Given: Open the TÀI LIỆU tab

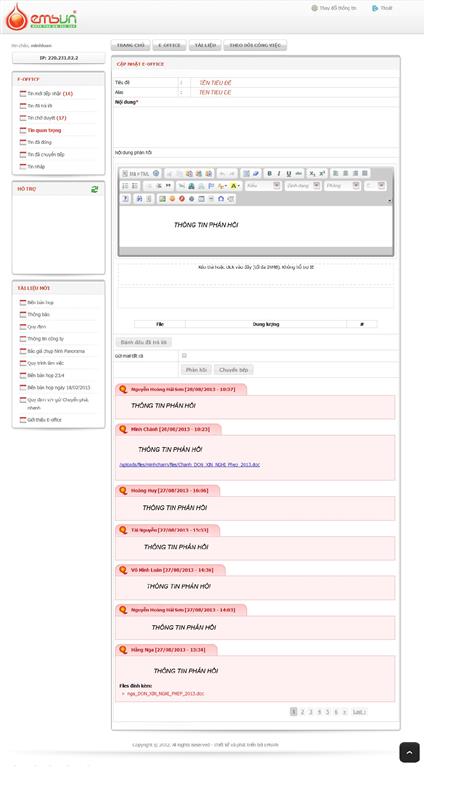Looking at the screenshot, I should (205, 45).
